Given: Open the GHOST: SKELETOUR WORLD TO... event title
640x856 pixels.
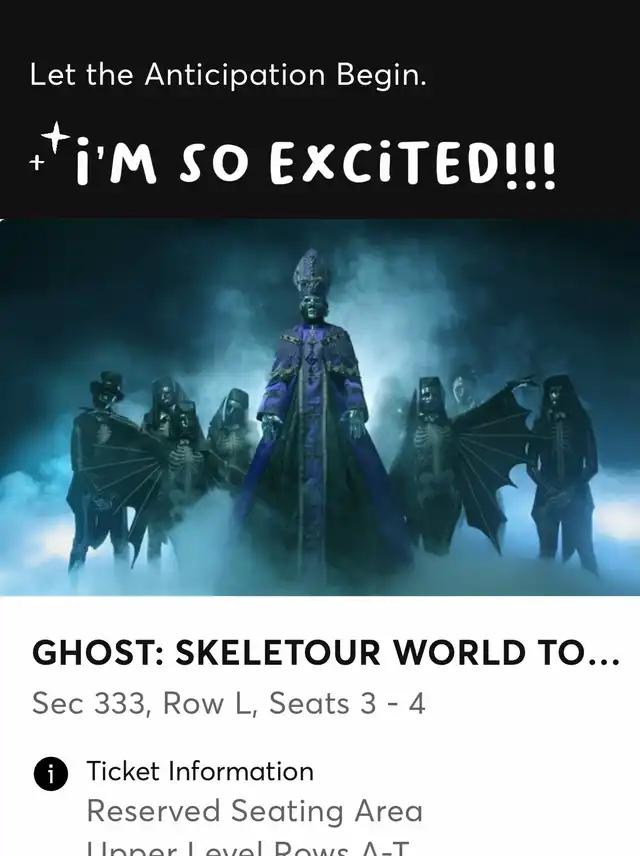Looking at the screenshot, I should point(326,652).
